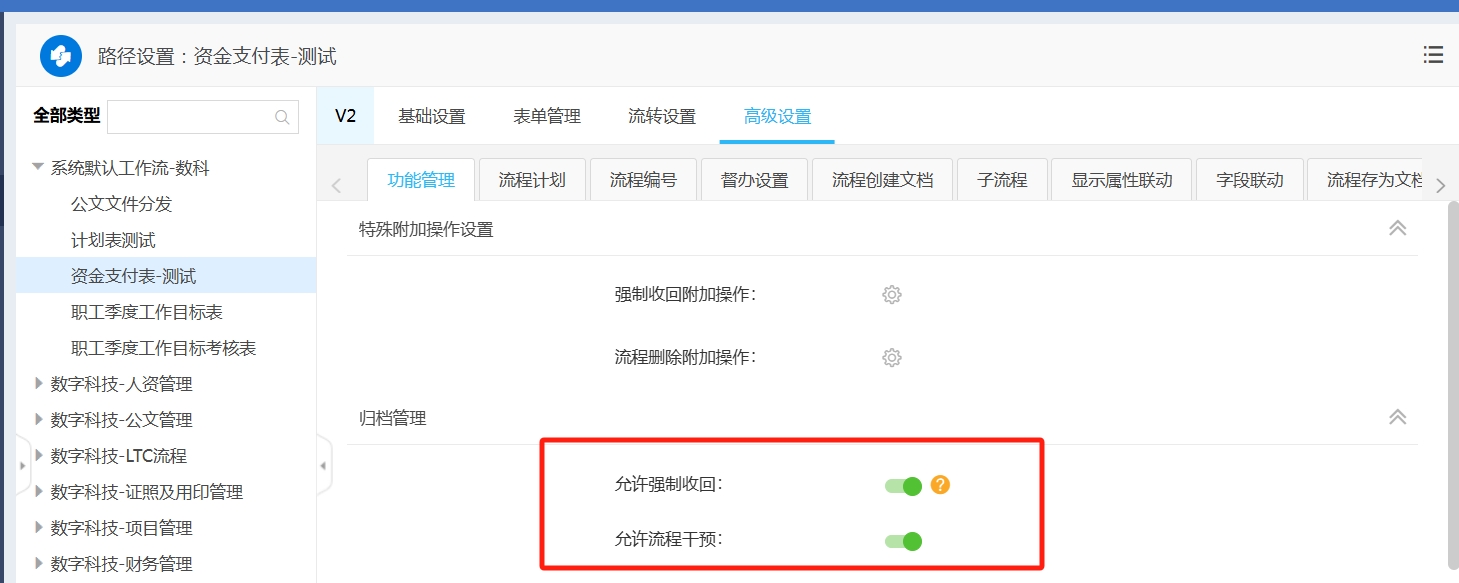
Task: Switch to the 流转设置 tab
Action: [661, 116]
